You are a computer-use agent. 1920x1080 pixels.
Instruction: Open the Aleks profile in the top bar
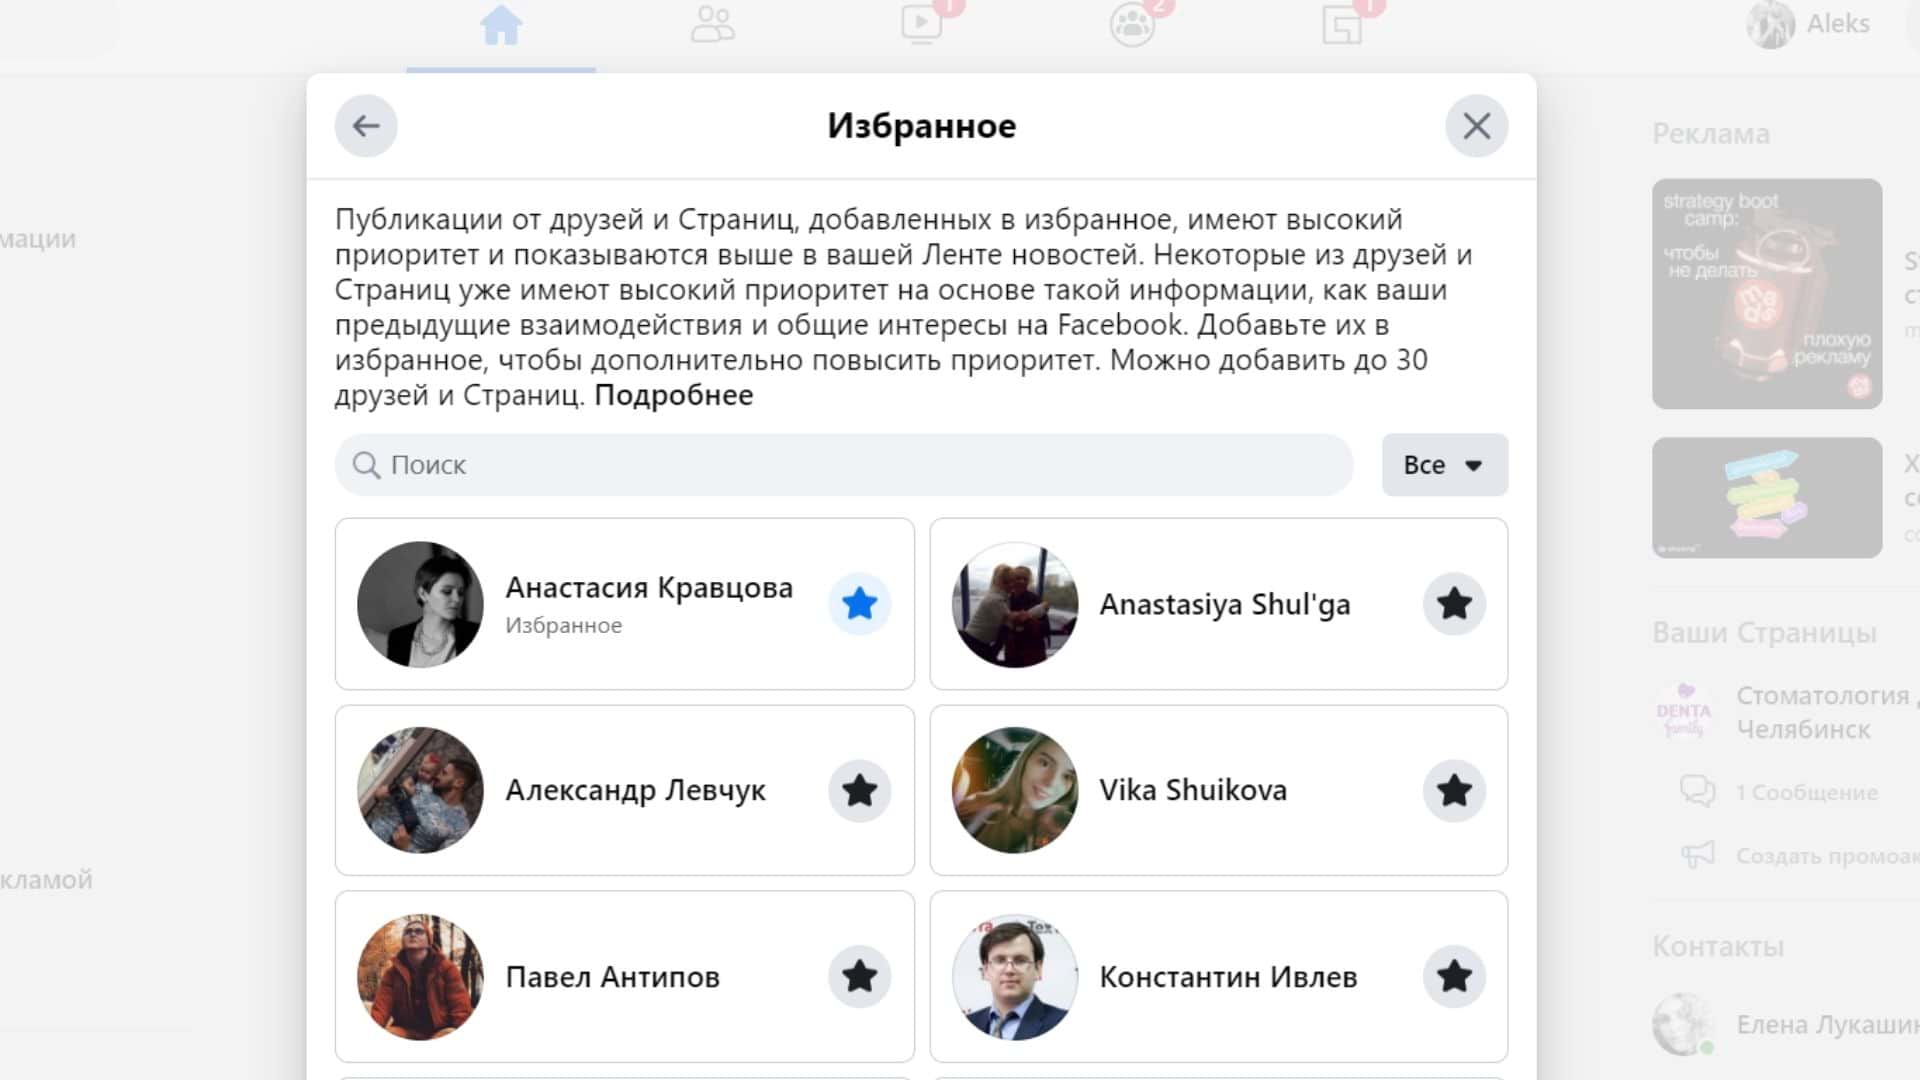pos(1809,25)
